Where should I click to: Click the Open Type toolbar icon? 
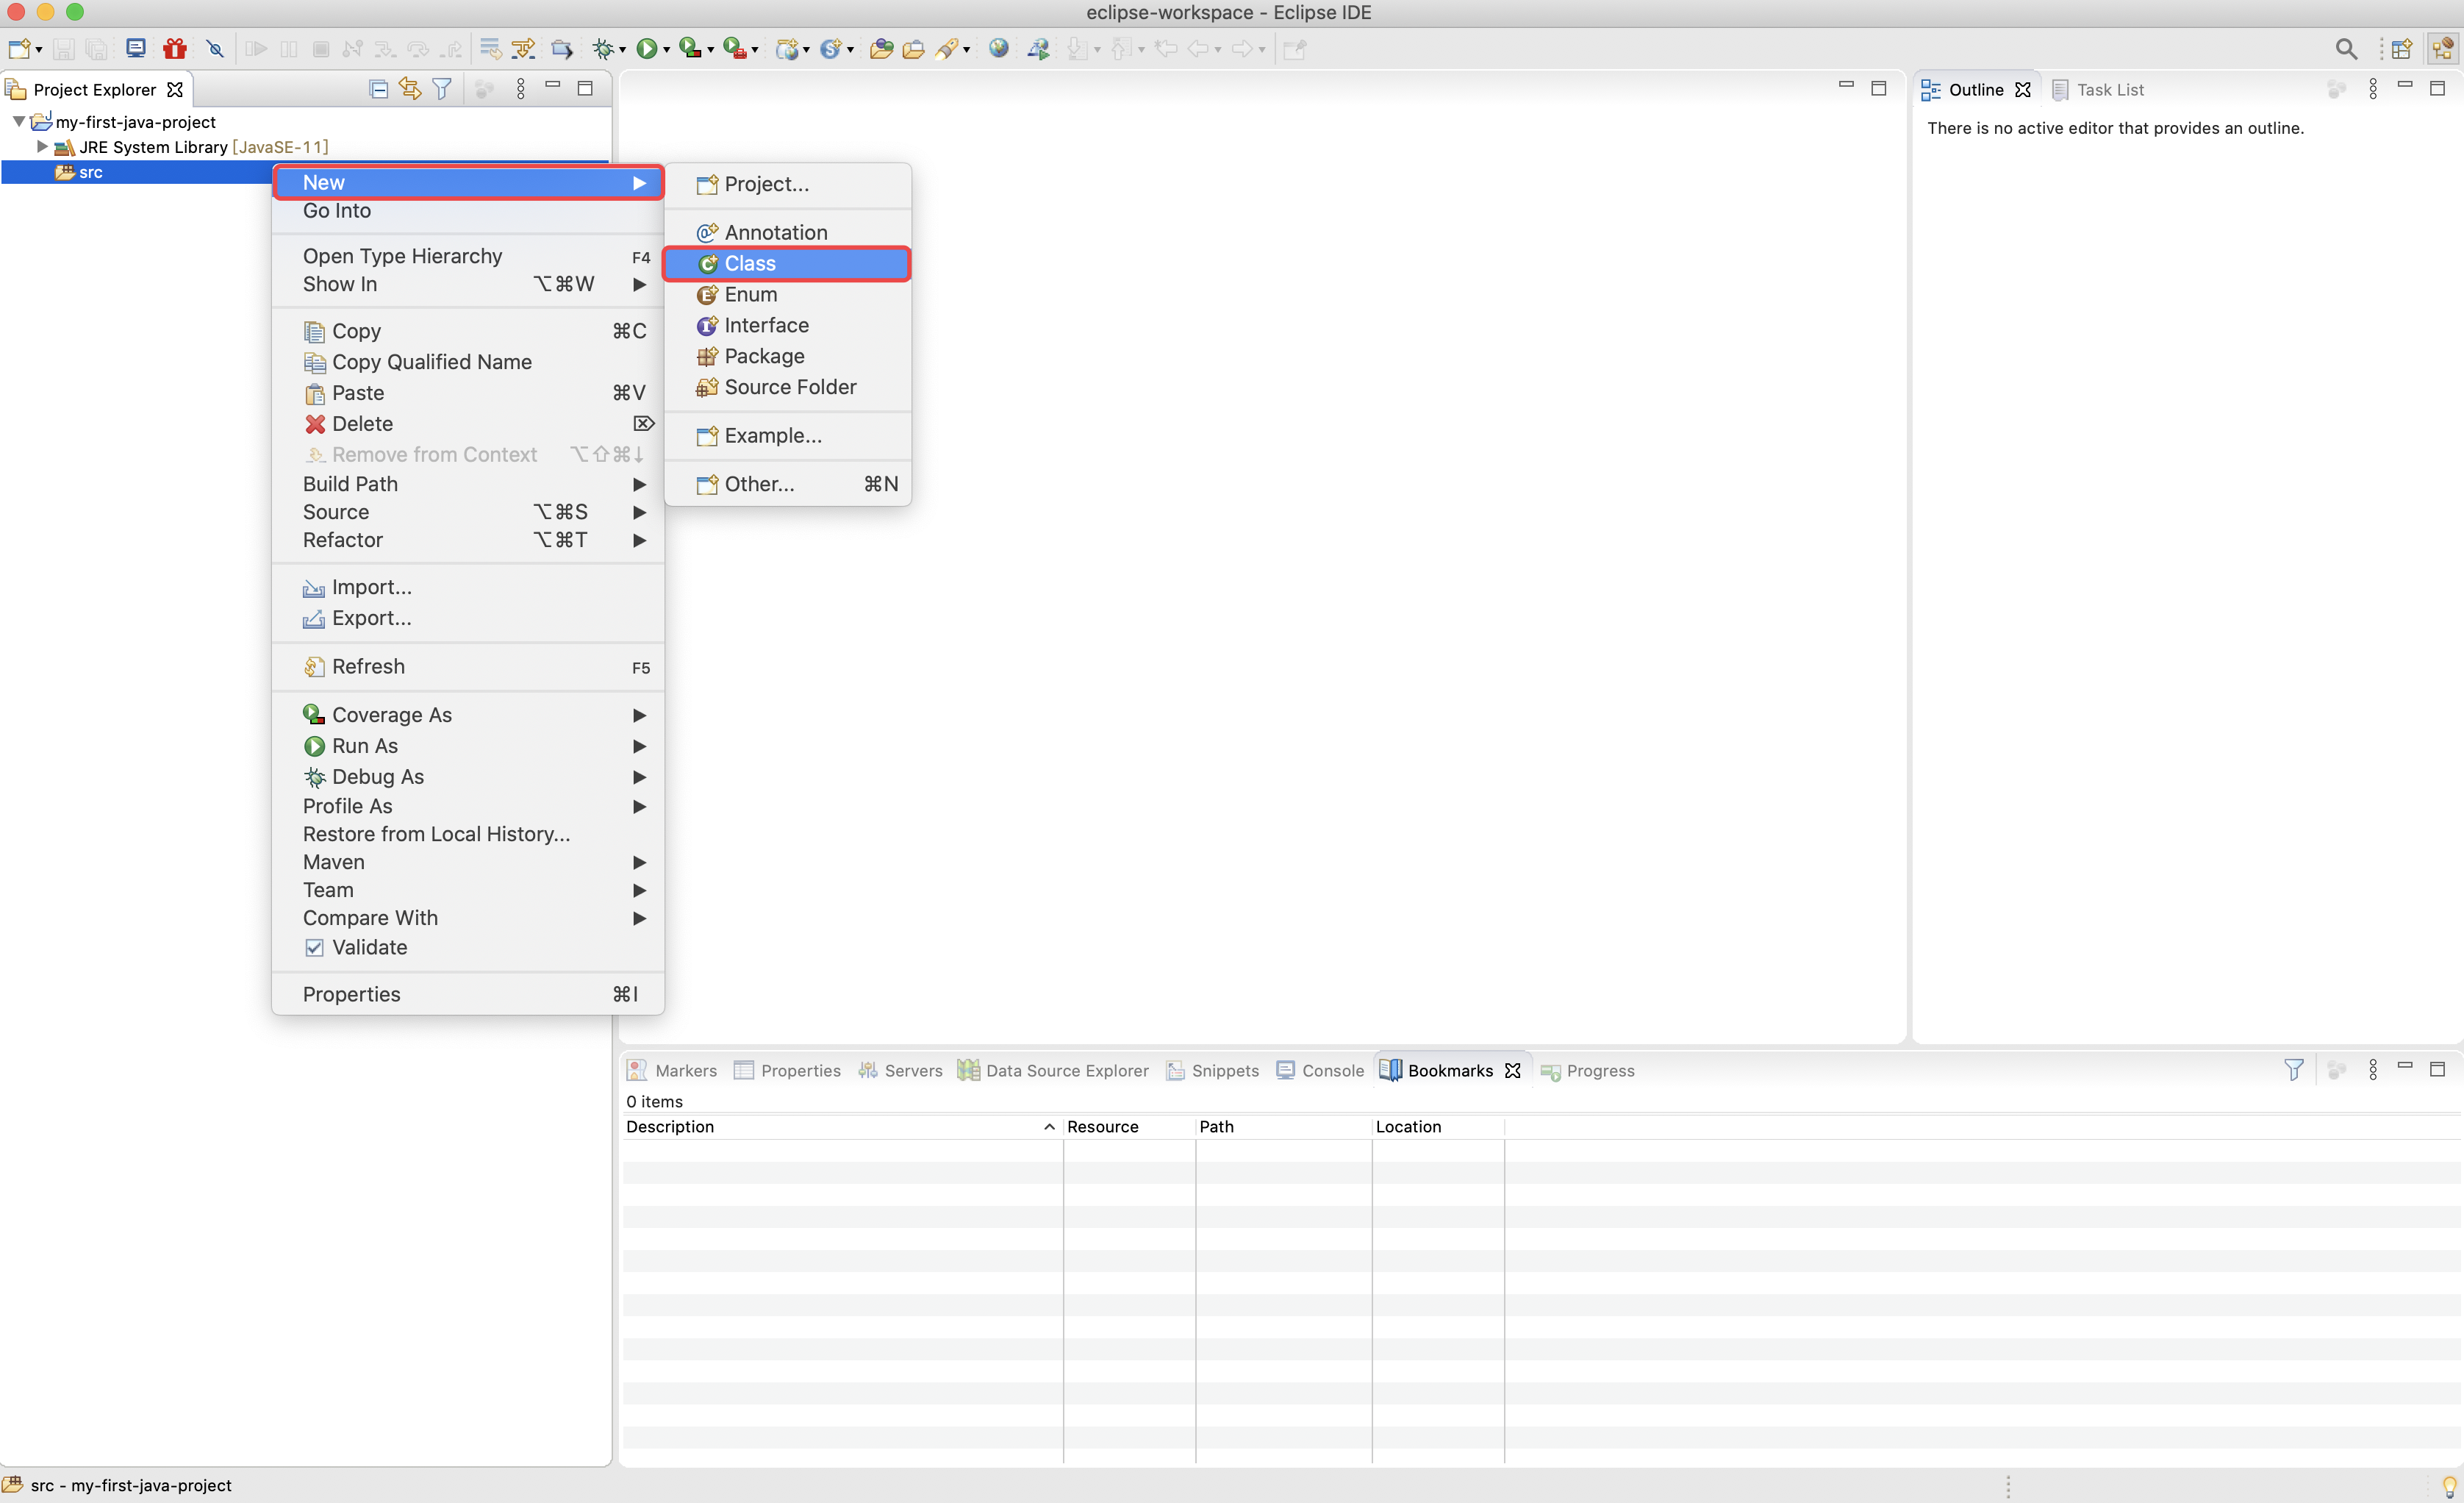pos(881,48)
